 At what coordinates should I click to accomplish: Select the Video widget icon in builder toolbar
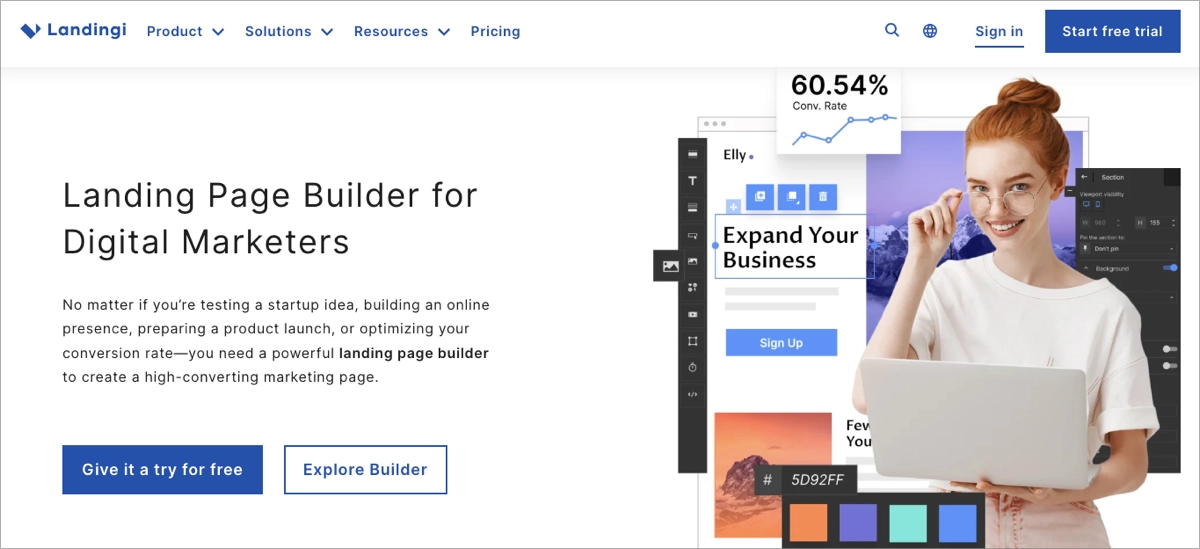click(692, 315)
